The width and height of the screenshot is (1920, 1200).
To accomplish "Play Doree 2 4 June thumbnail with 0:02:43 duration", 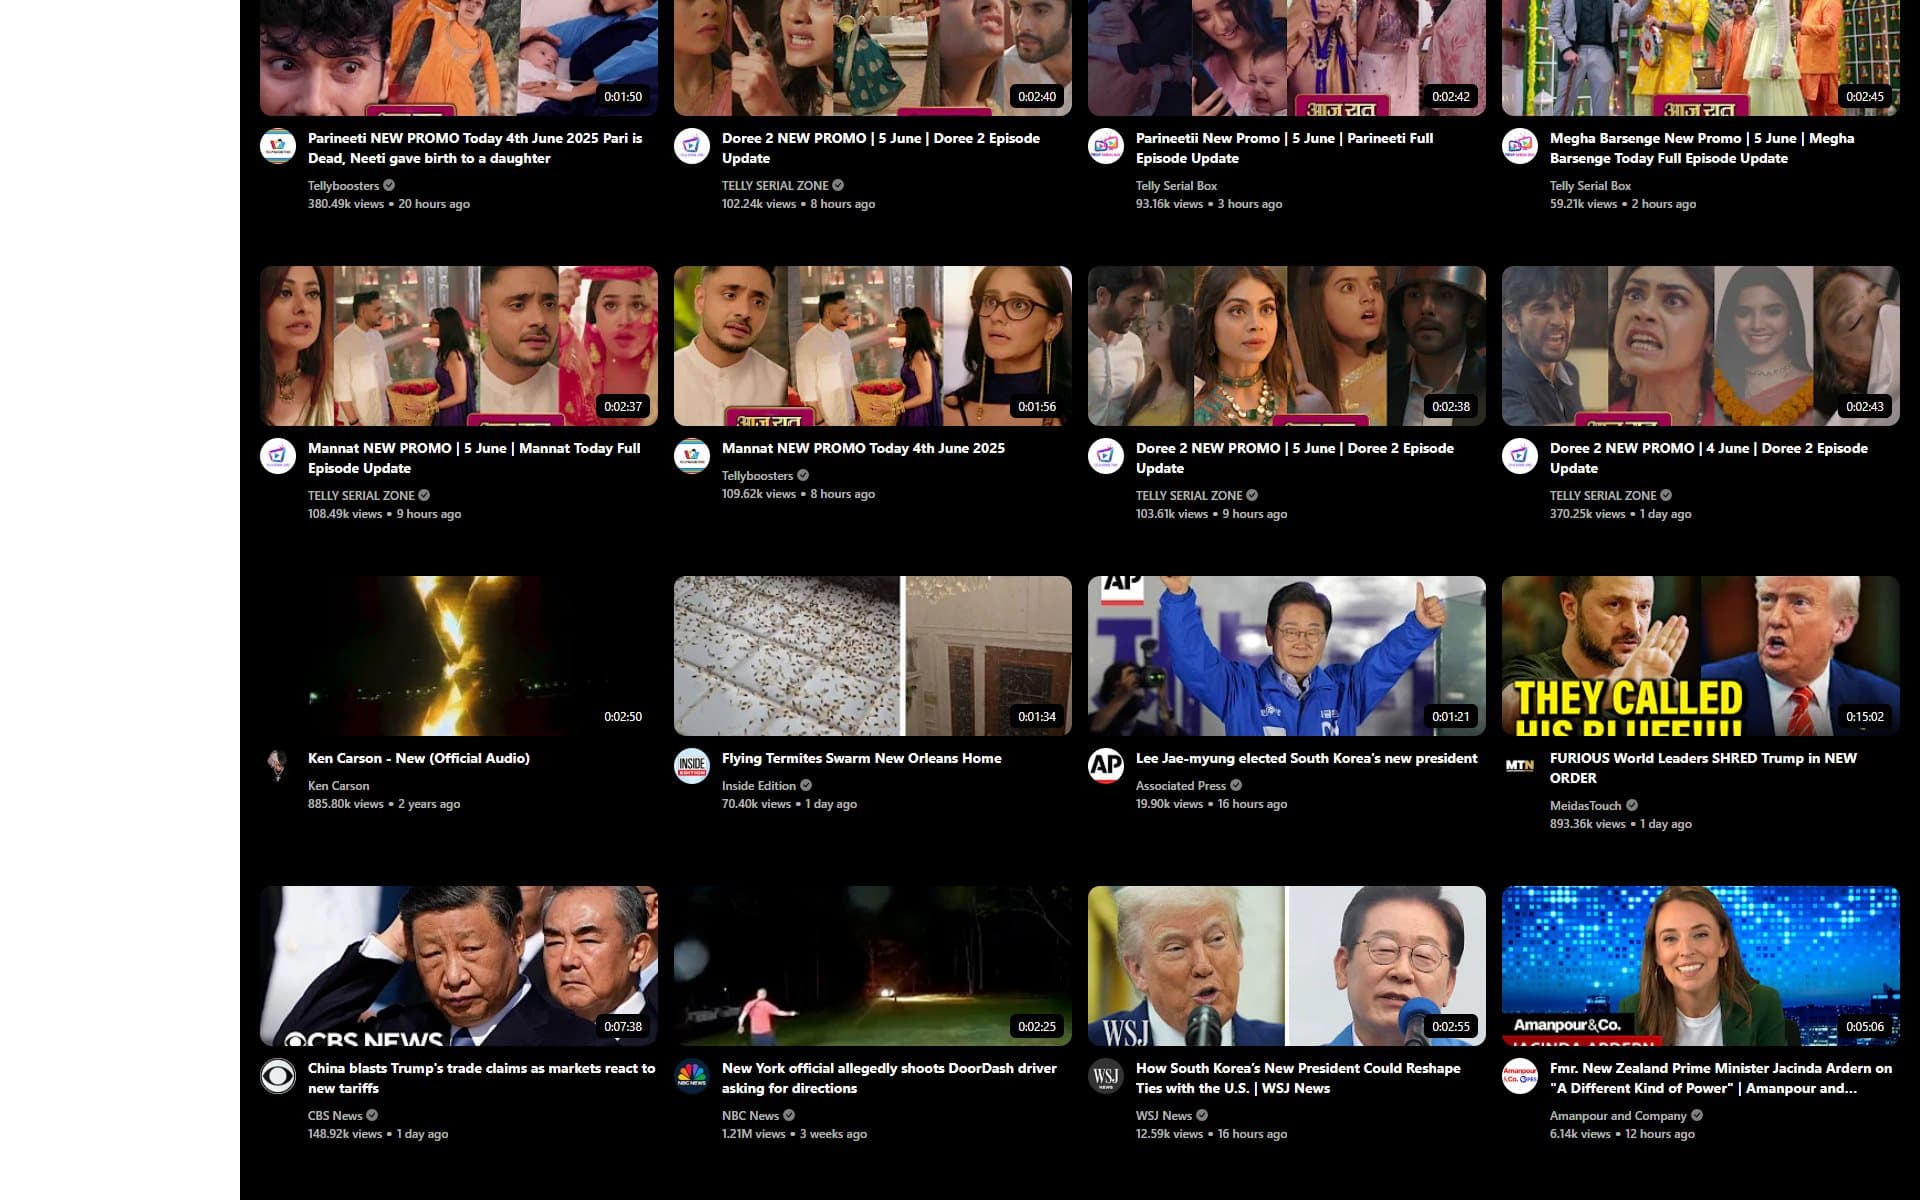I will coord(1701,346).
